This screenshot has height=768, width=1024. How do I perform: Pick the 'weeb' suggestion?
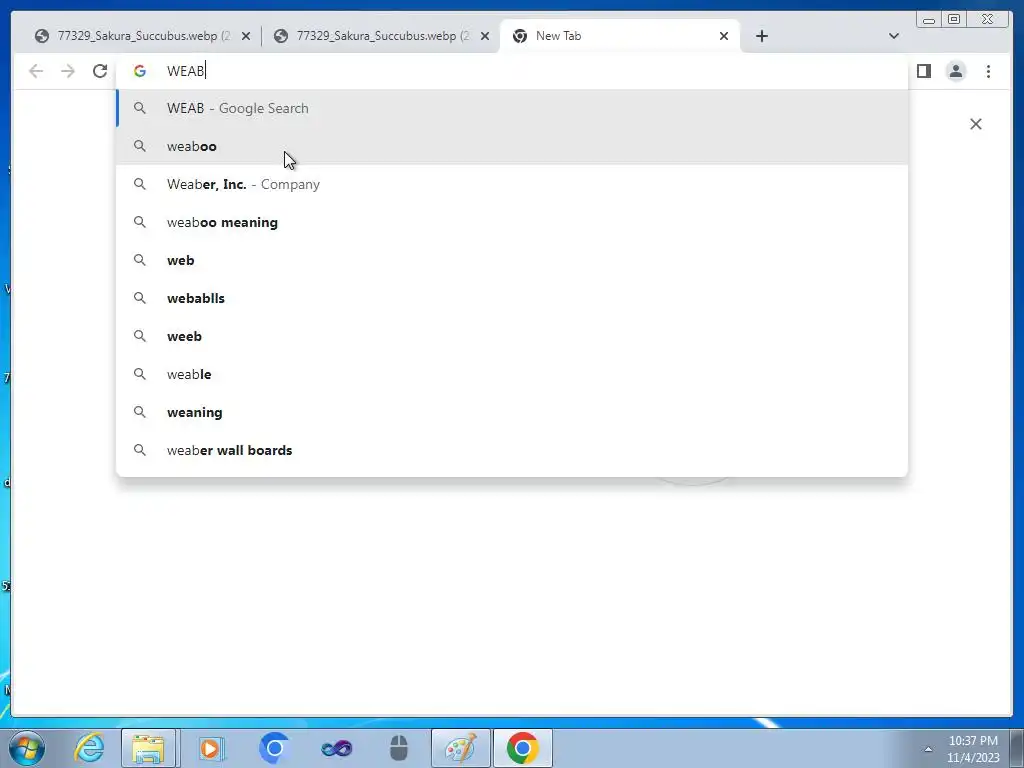tap(512, 336)
